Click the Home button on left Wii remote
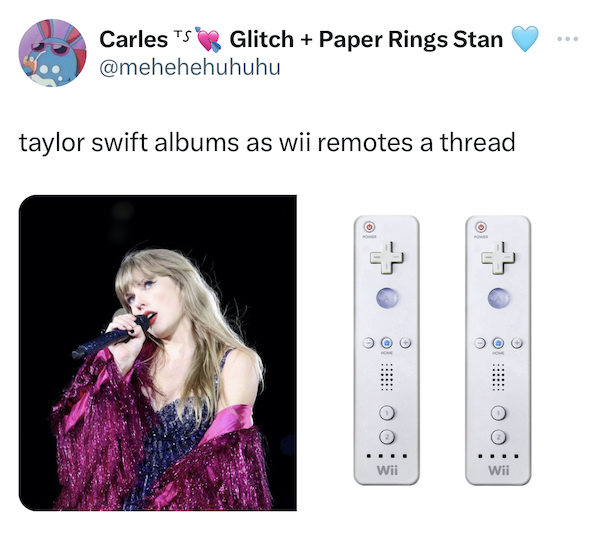This screenshot has height=536, width=600. [x=386, y=343]
